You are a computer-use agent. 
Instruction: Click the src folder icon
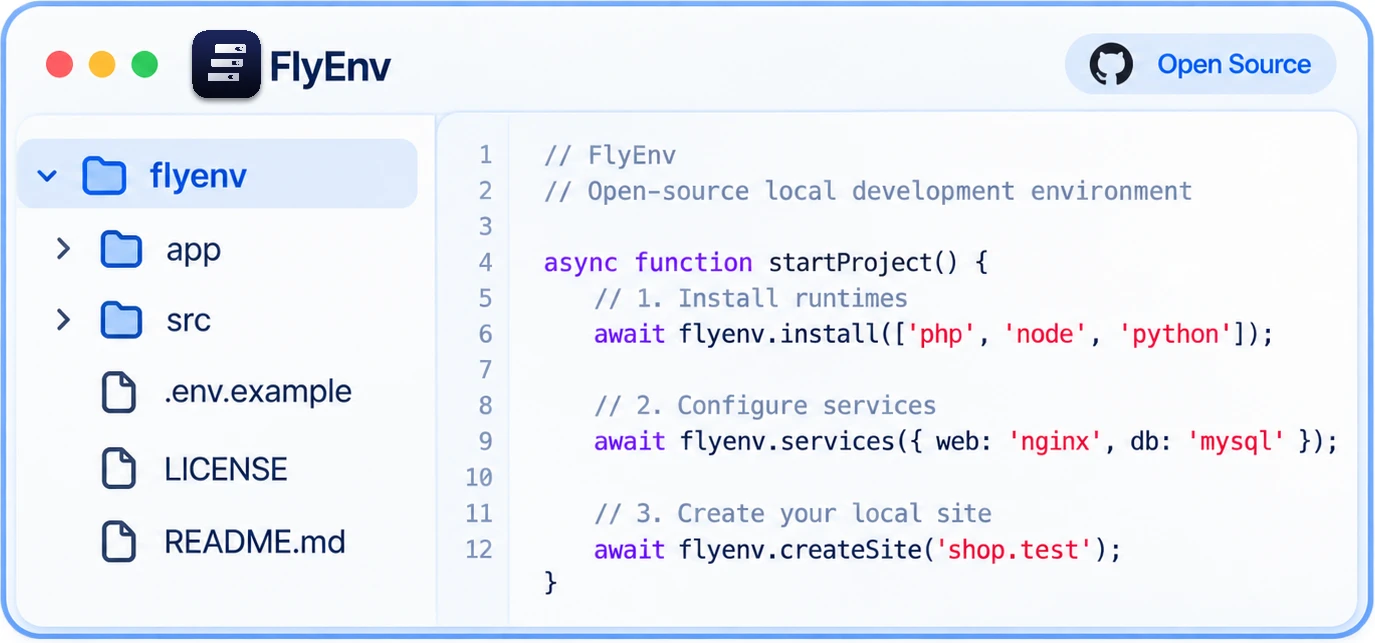click(x=121, y=320)
